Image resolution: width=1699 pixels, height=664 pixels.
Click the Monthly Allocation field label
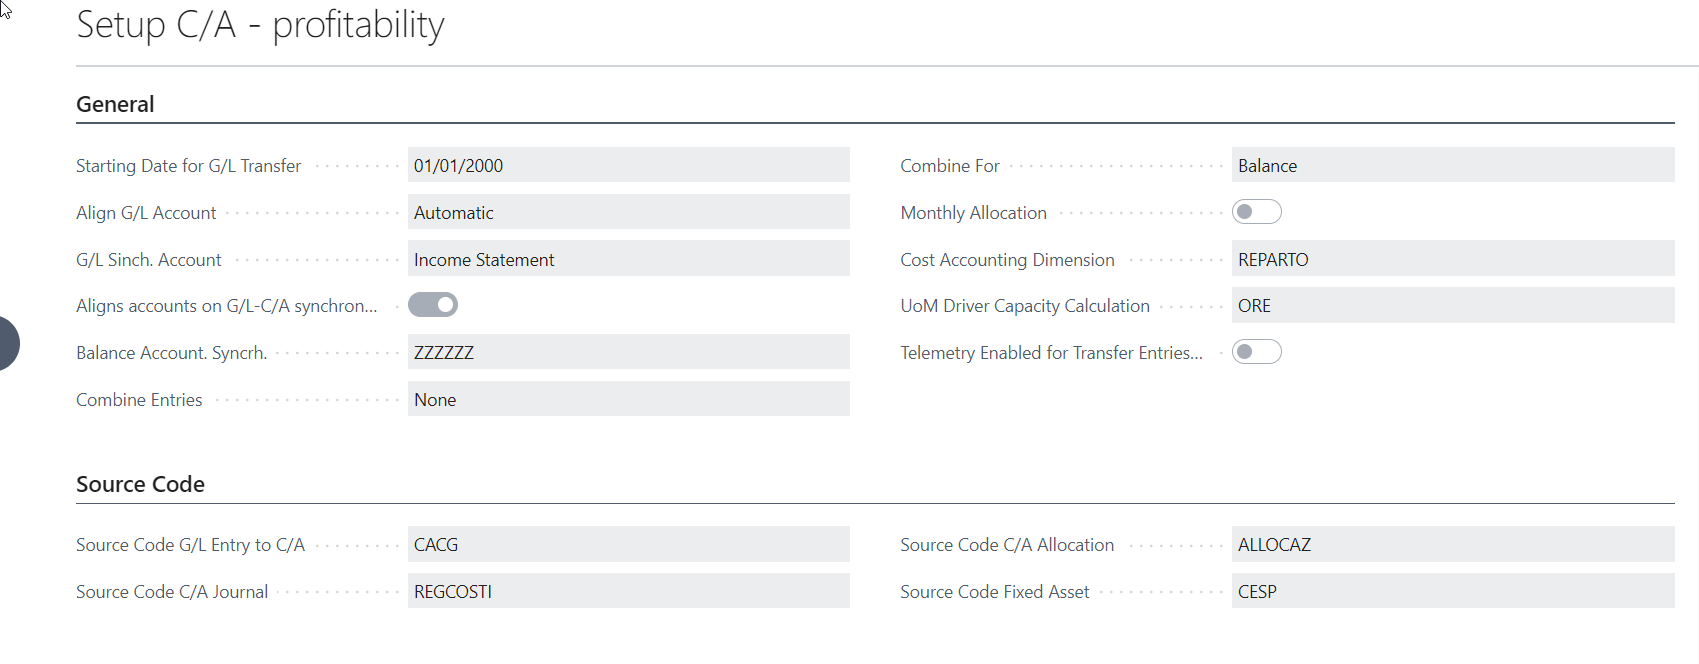point(973,213)
